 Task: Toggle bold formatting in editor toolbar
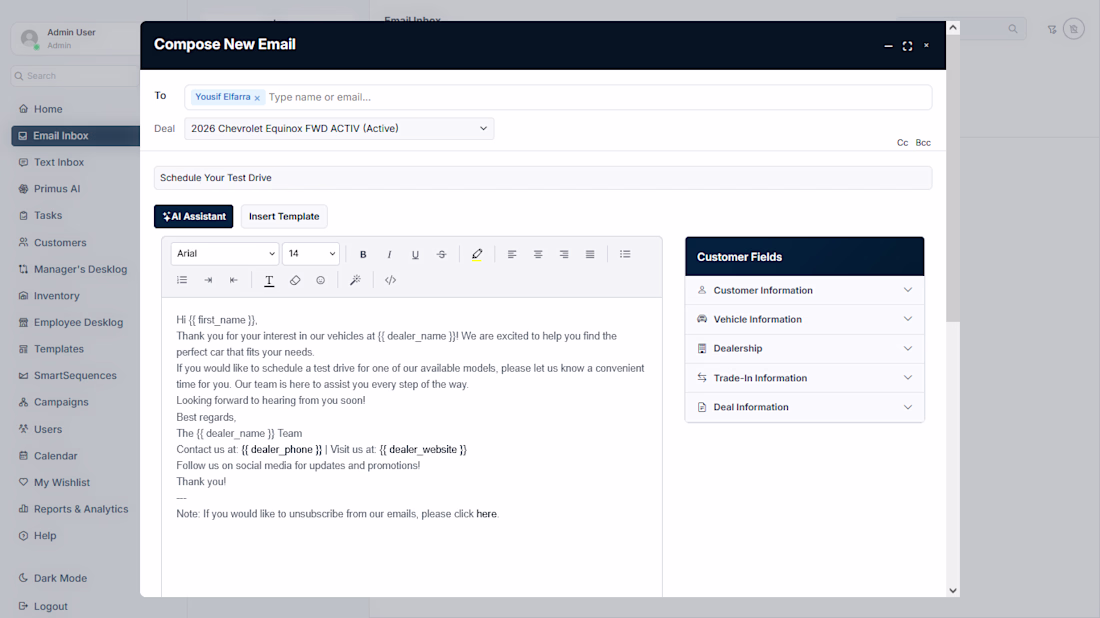[363, 254]
